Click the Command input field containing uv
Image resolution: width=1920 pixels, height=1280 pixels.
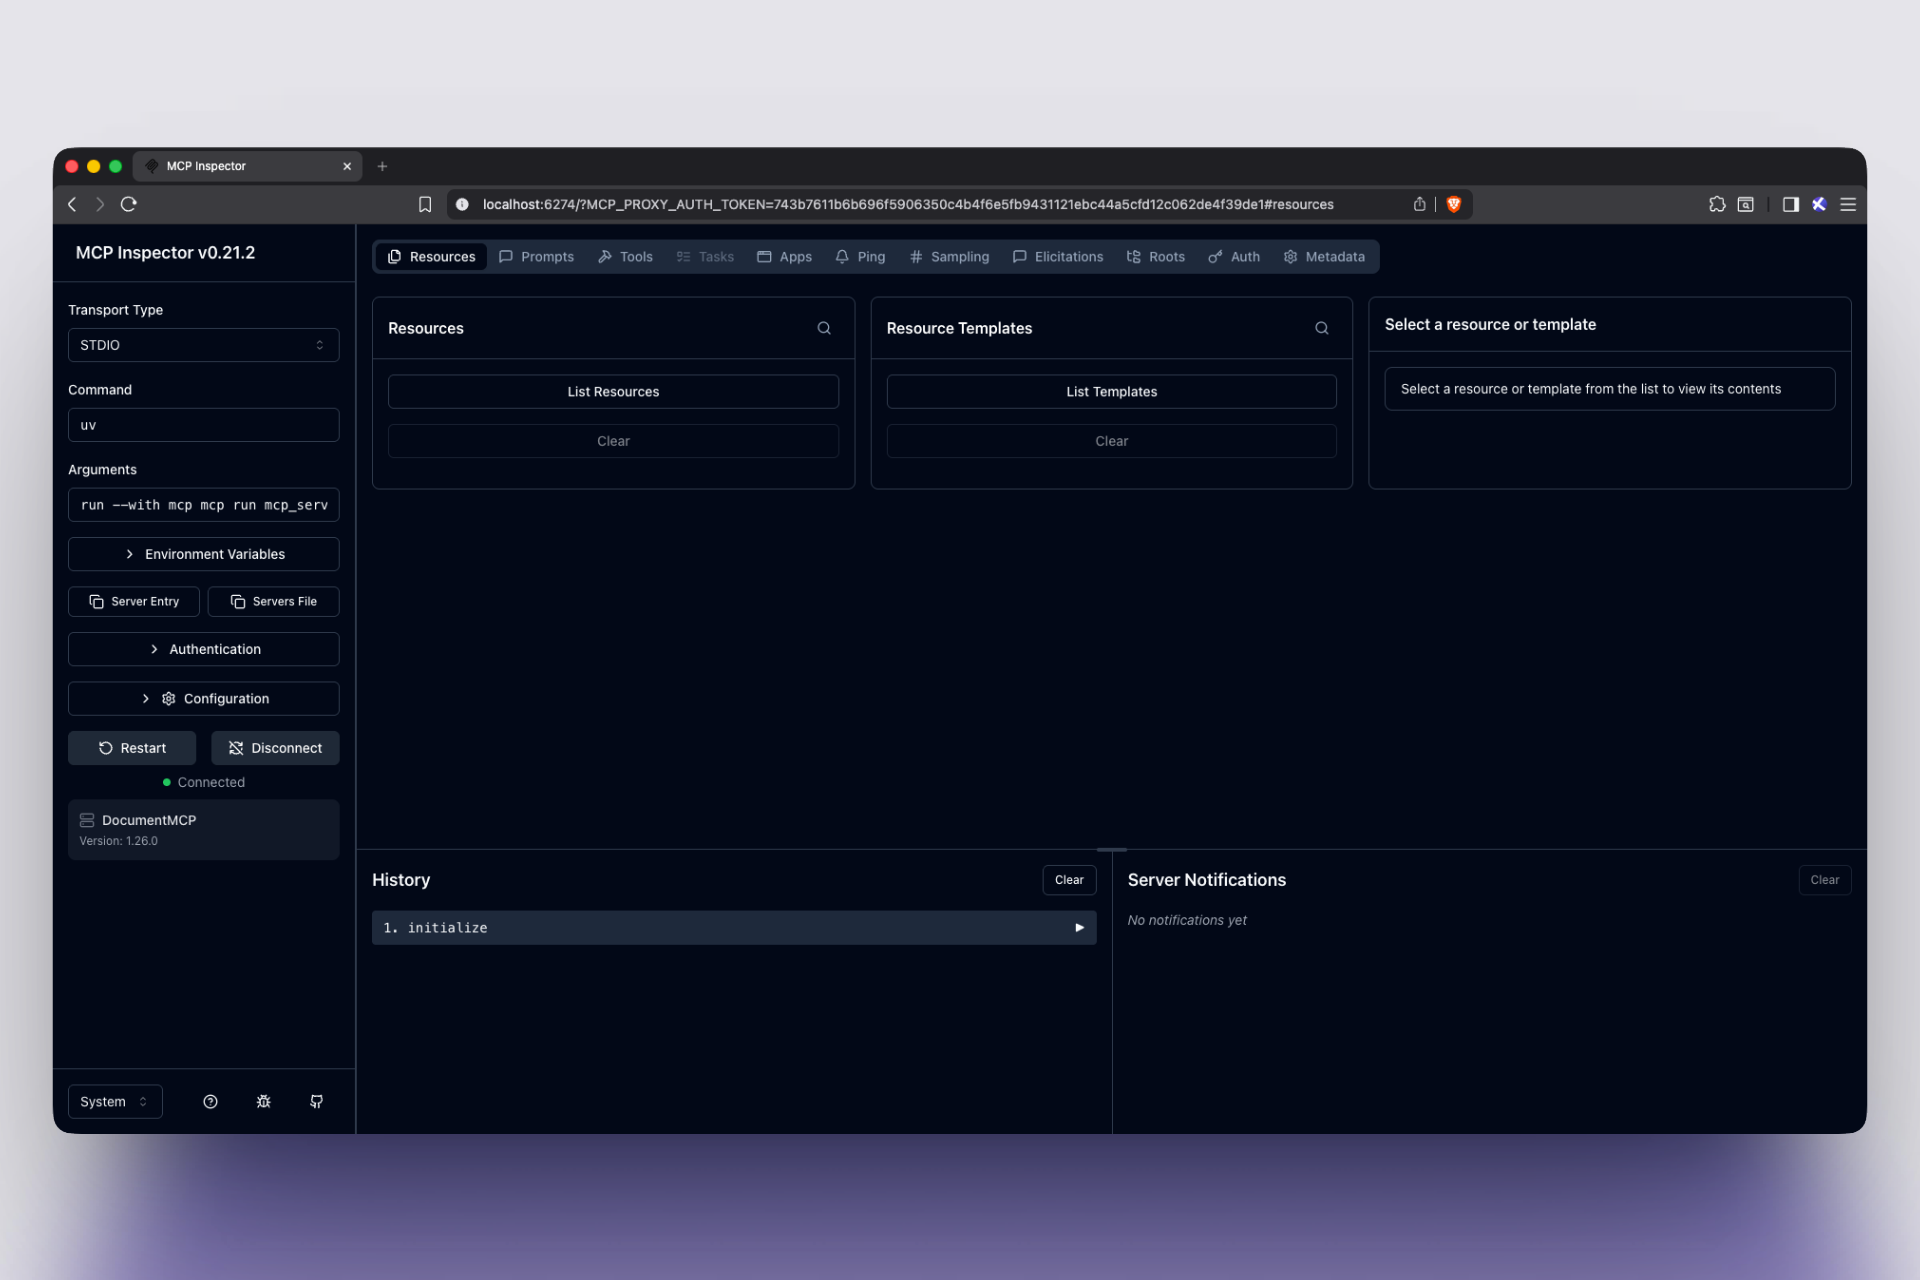pyautogui.click(x=204, y=425)
